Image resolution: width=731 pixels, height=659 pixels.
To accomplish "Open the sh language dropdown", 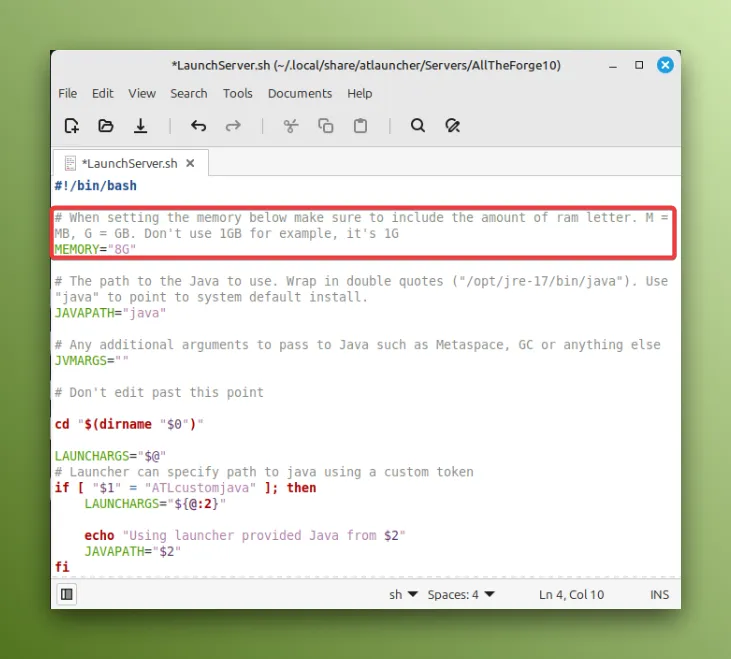I will pos(403,594).
